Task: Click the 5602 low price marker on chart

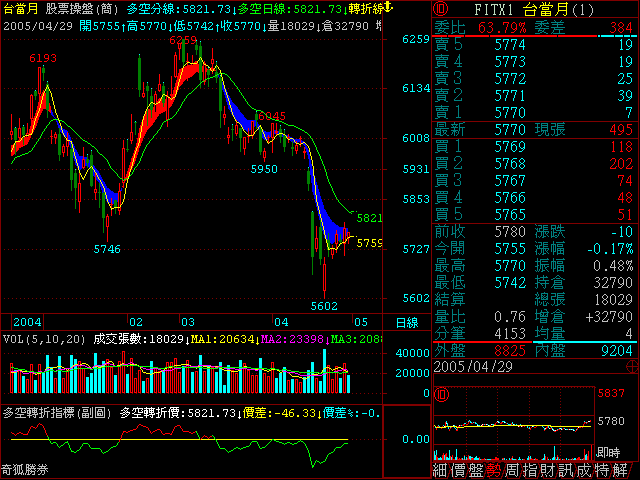Action: click(324, 306)
